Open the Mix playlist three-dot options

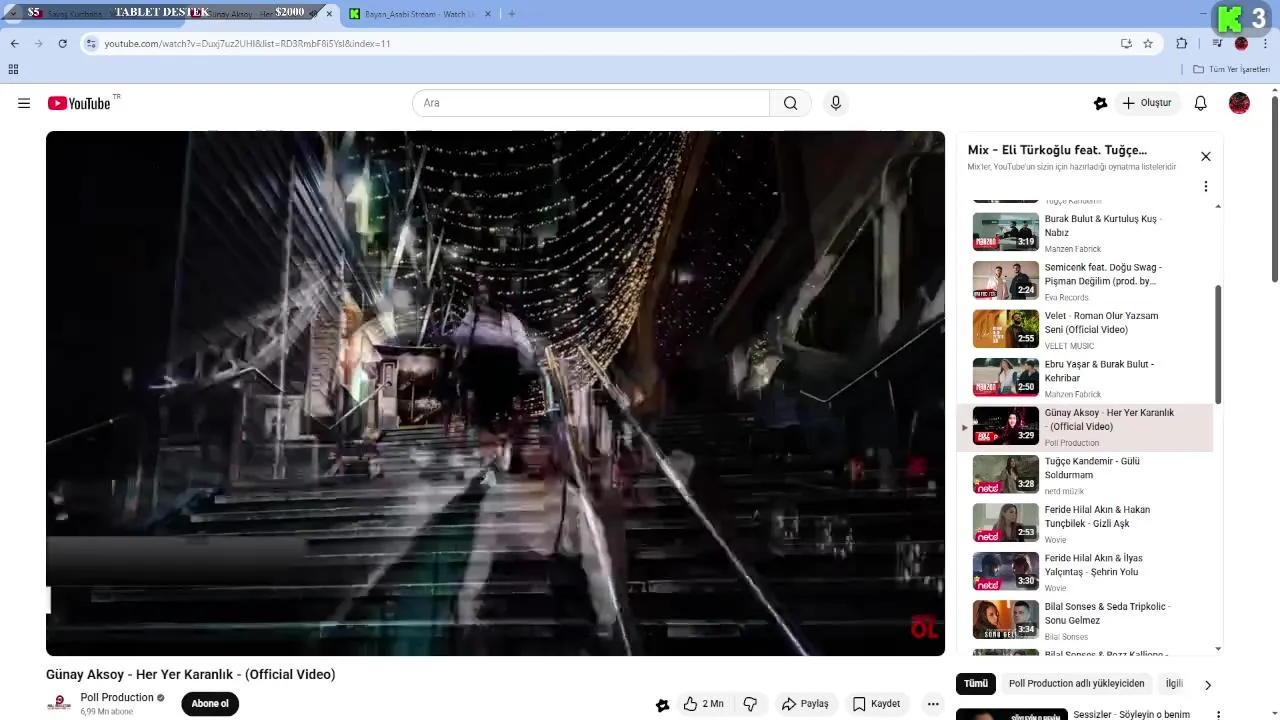point(1206,186)
